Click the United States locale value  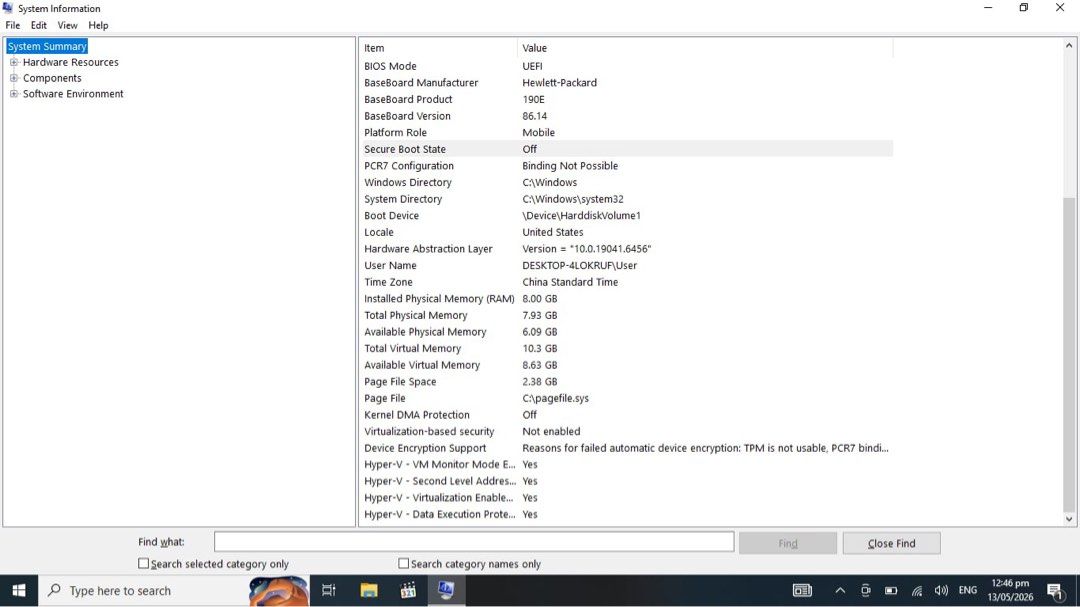coord(552,232)
